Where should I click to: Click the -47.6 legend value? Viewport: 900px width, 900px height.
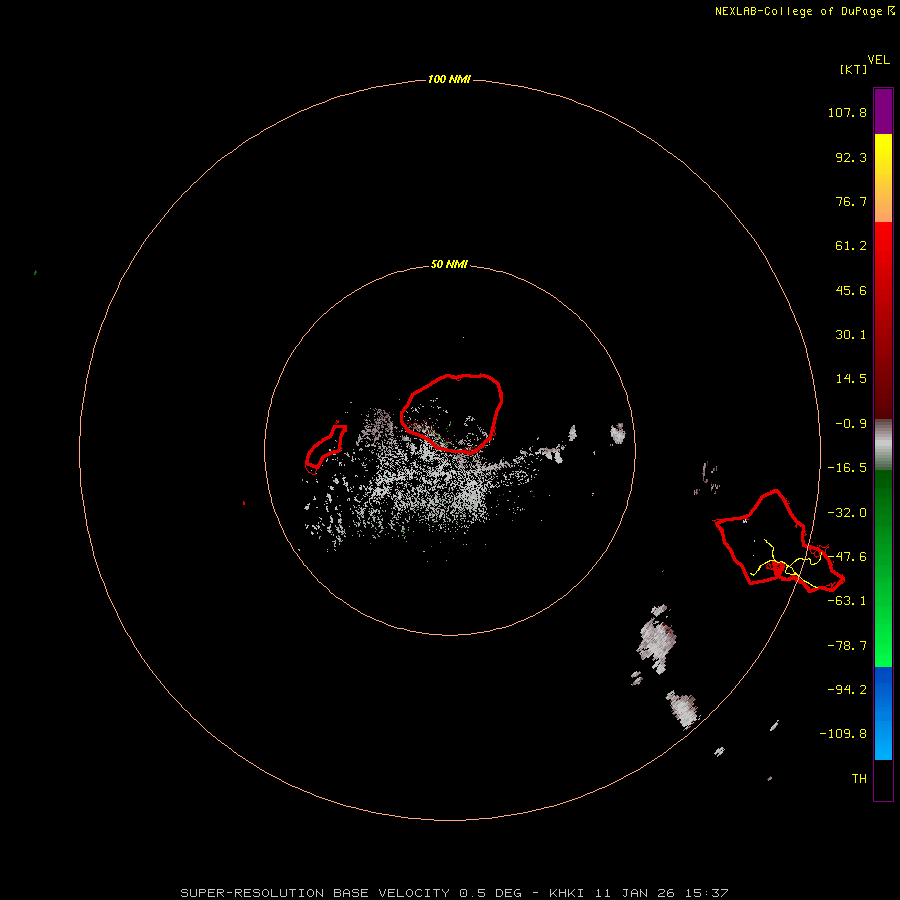pos(847,557)
